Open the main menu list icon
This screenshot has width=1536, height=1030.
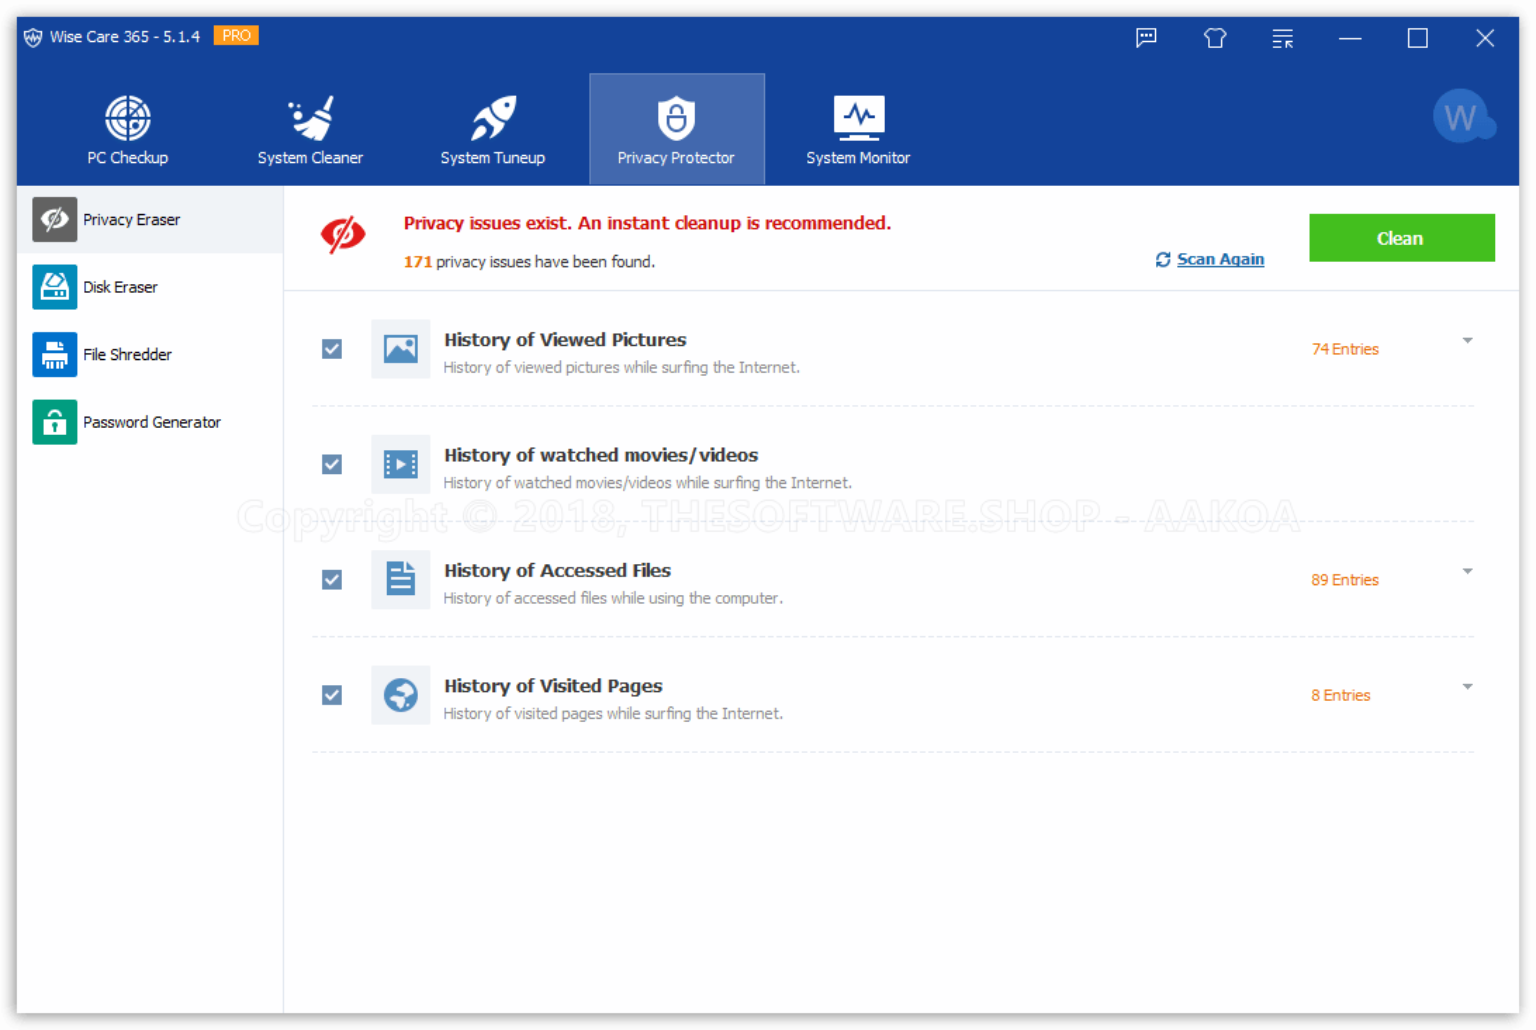(x=1283, y=38)
